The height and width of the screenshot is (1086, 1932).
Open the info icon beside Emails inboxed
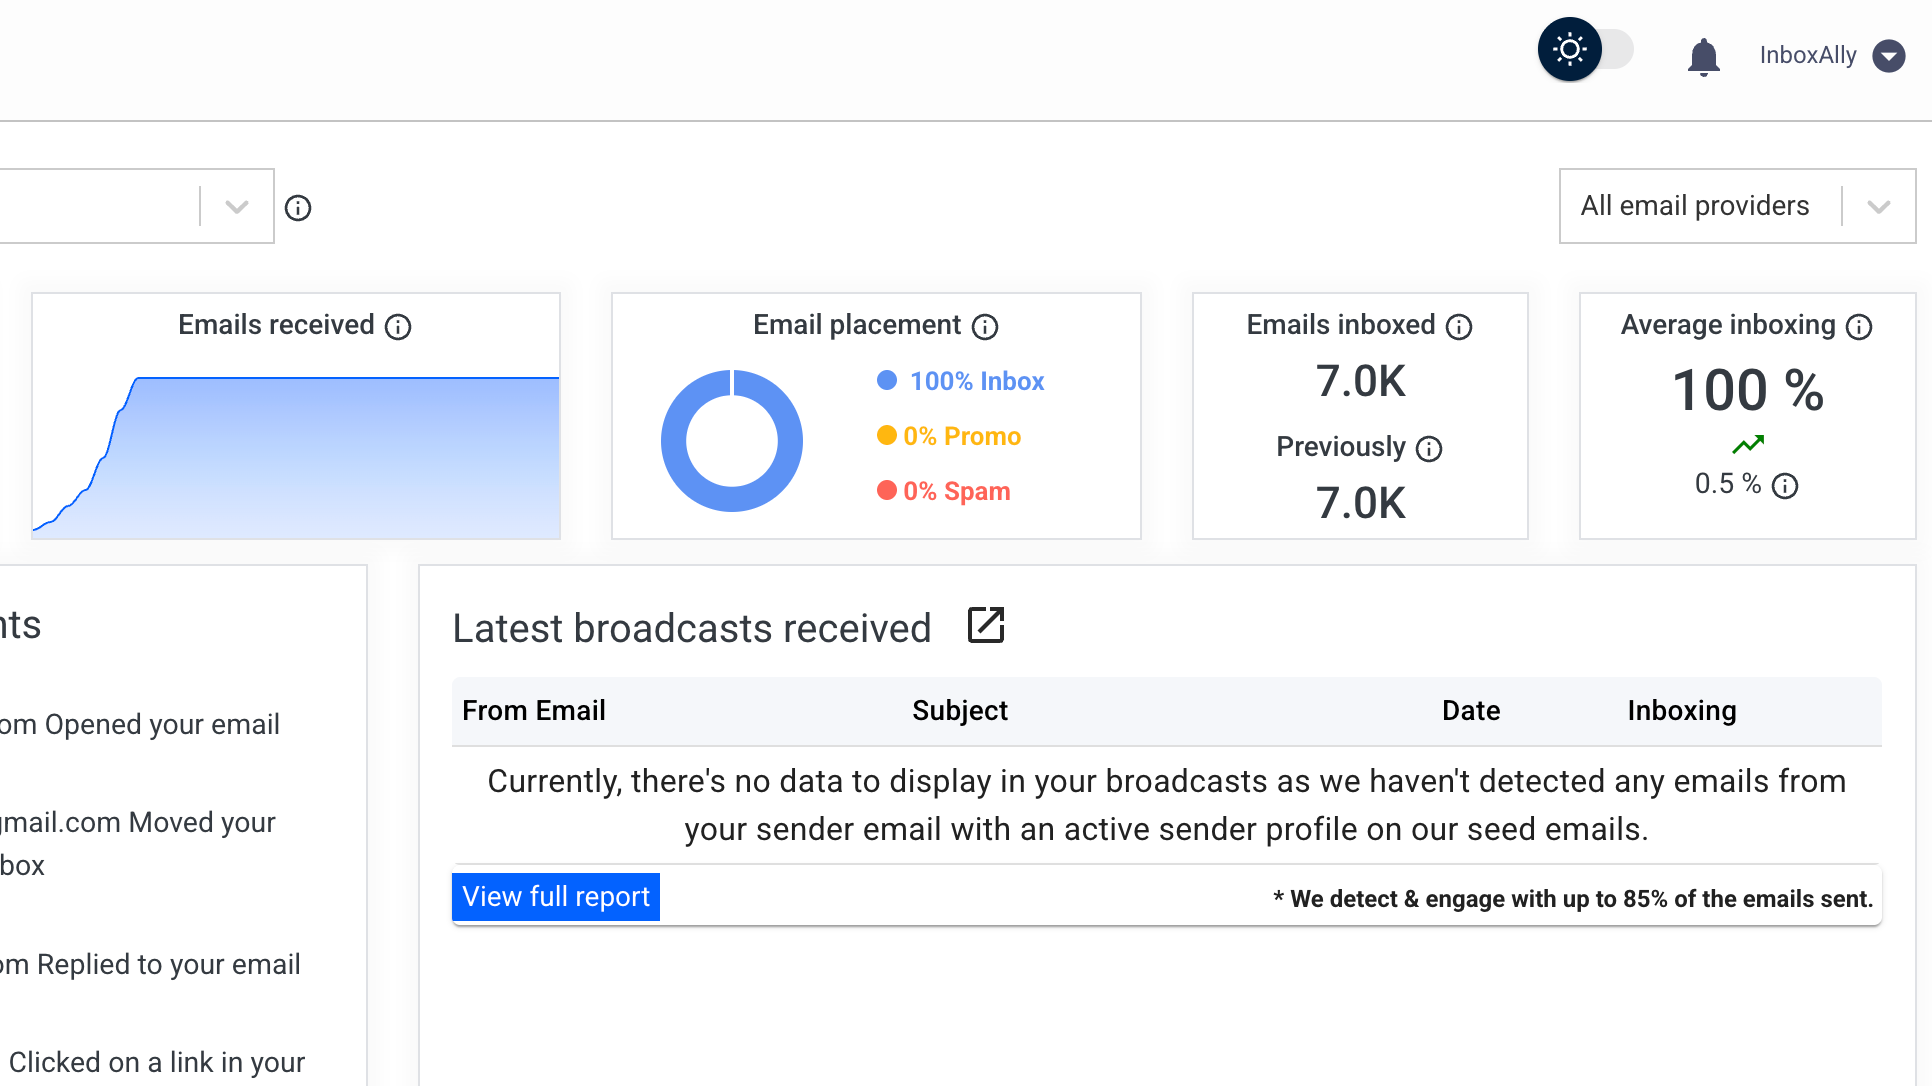(x=1459, y=327)
